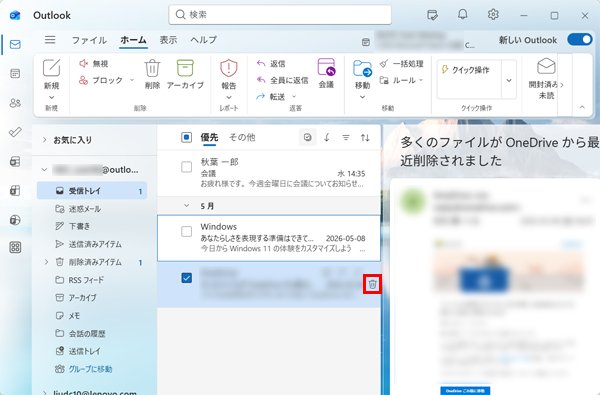This screenshot has height=395, width=600.
Task: Click the 全員に返信 reply all button
Action: point(282,80)
